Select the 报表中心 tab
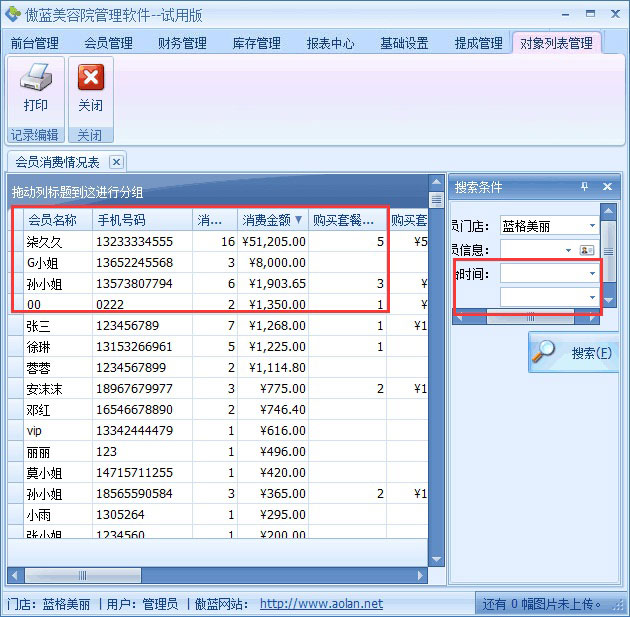The width and height of the screenshot is (630, 617). (330, 43)
